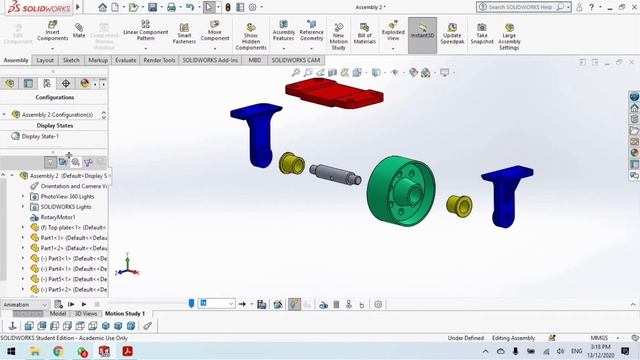The width and height of the screenshot is (640, 360).
Task: Select the Motion Study 1 tab
Action: click(x=125, y=313)
